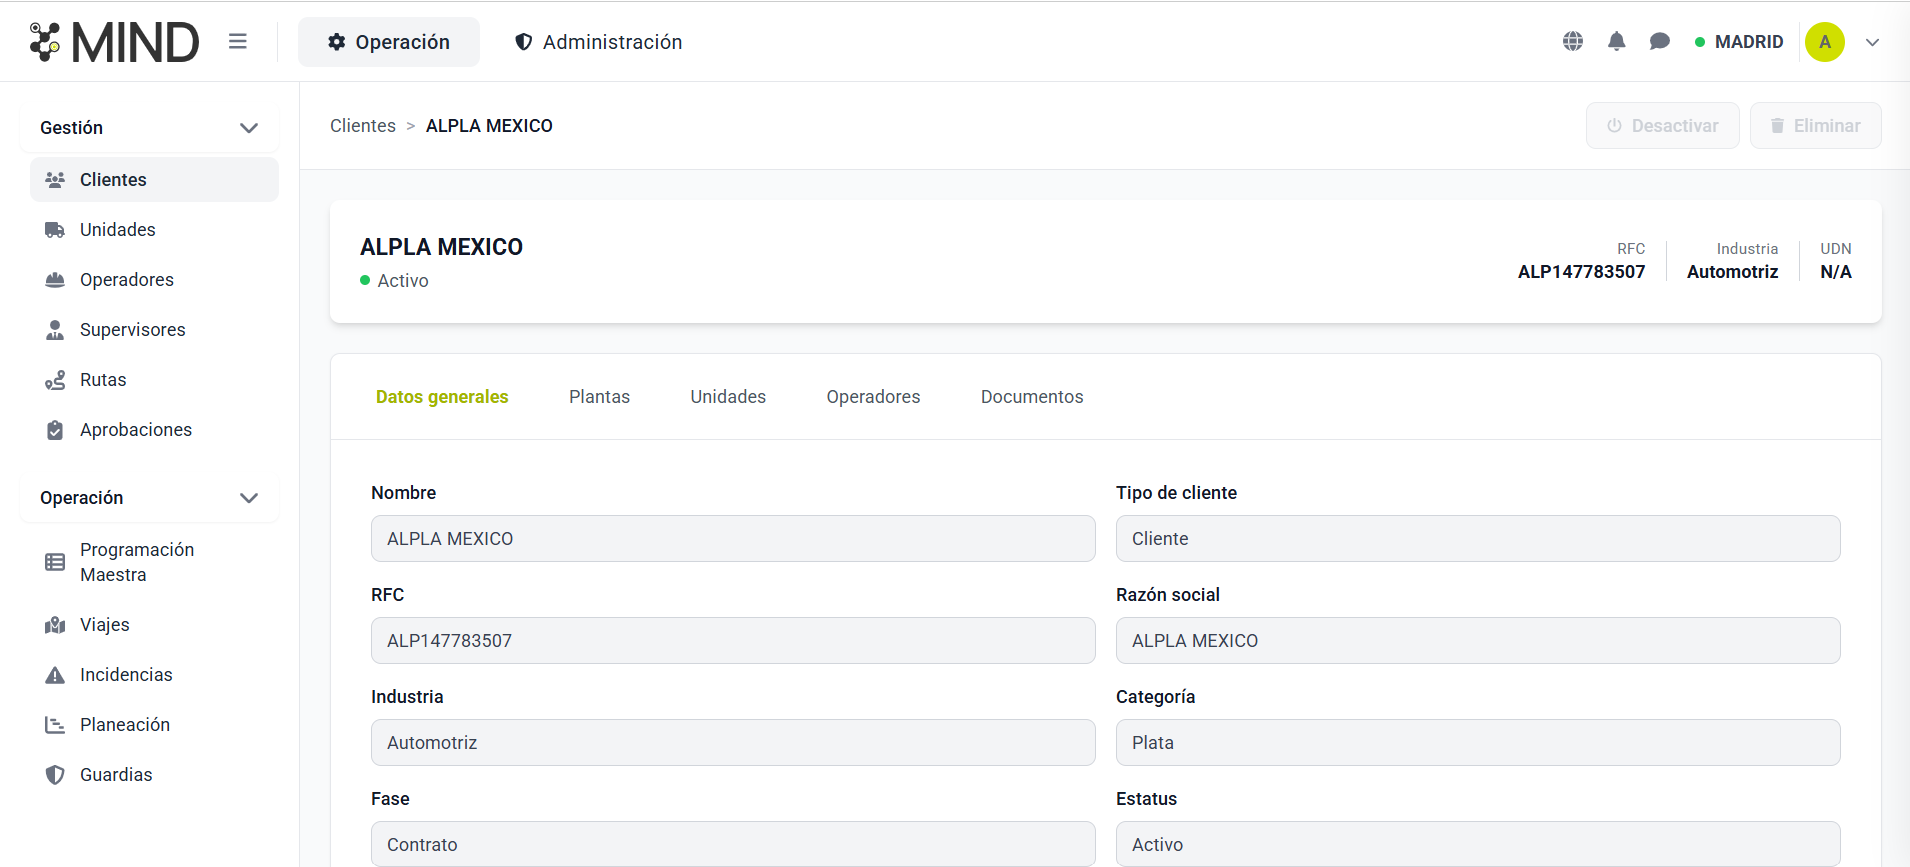
Task: Toggle the hamburger sidebar menu
Action: (x=237, y=41)
